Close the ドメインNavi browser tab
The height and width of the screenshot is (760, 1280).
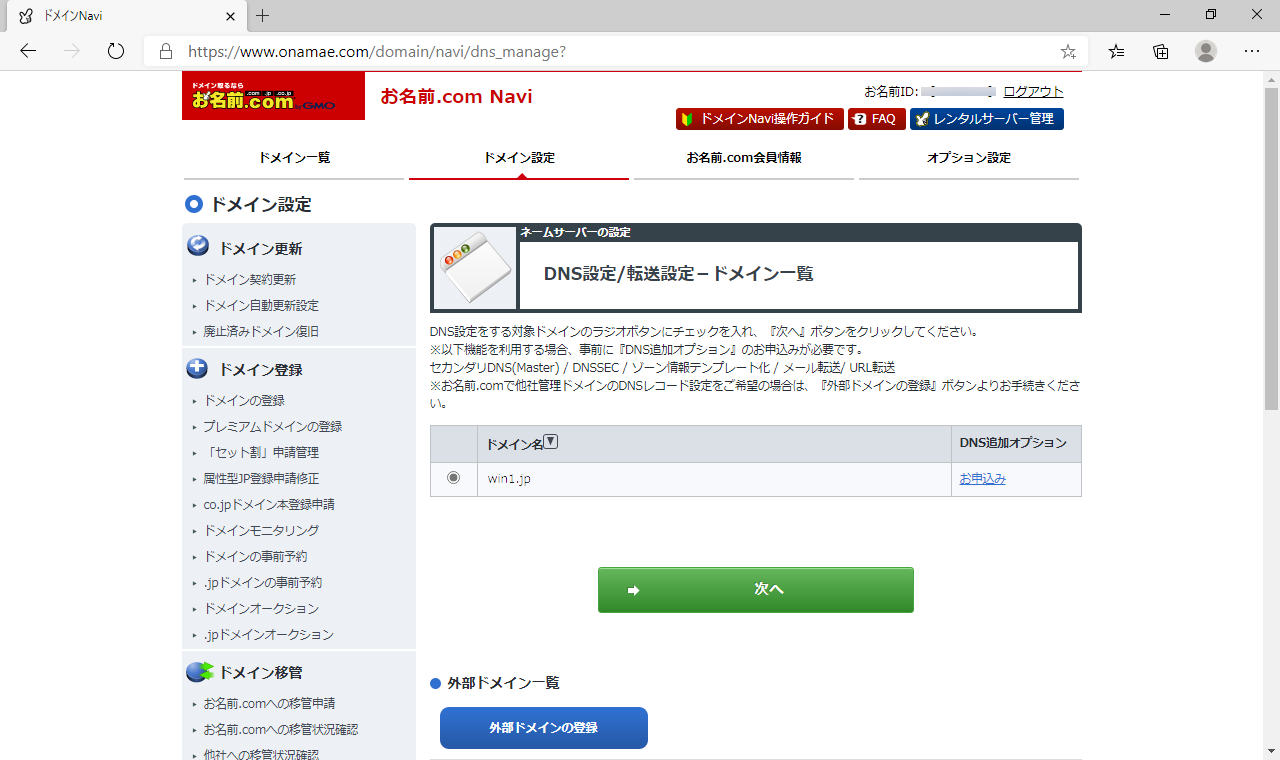[230, 16]
